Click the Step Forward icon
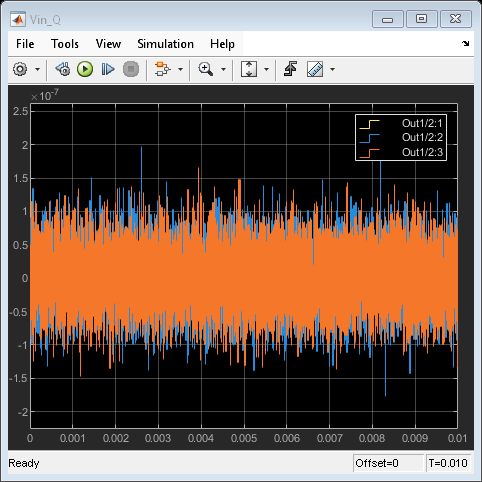 click(x=108, y=69)
